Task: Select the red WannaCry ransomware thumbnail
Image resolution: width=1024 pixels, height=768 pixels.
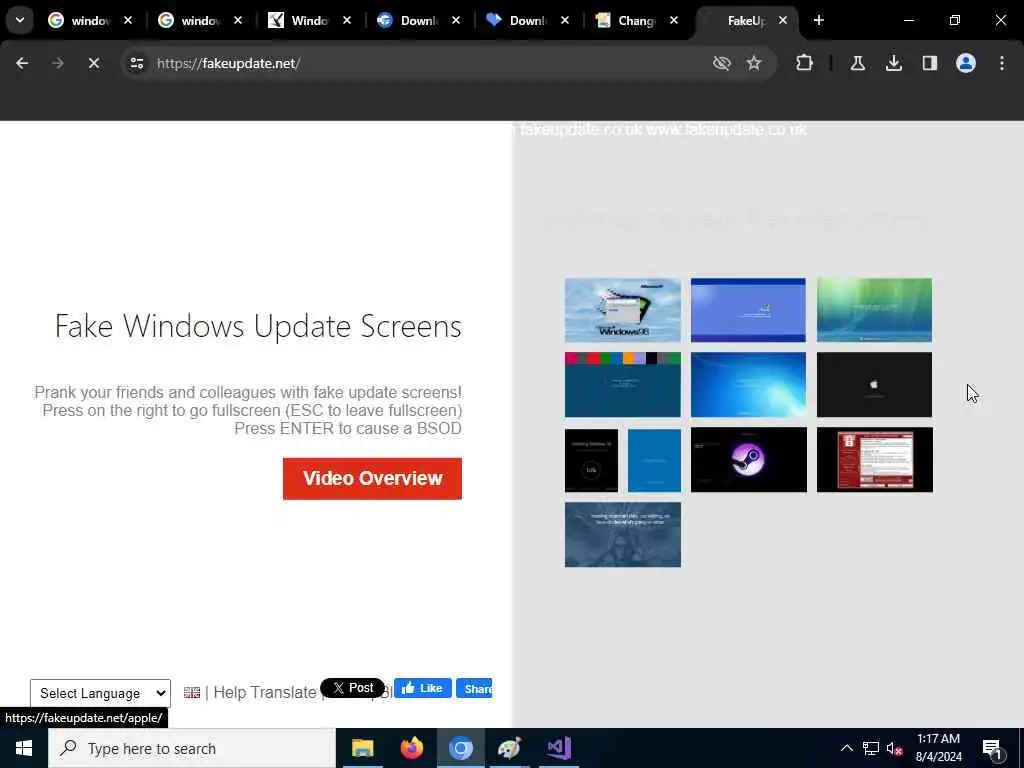Action: [x=874, y=460]
